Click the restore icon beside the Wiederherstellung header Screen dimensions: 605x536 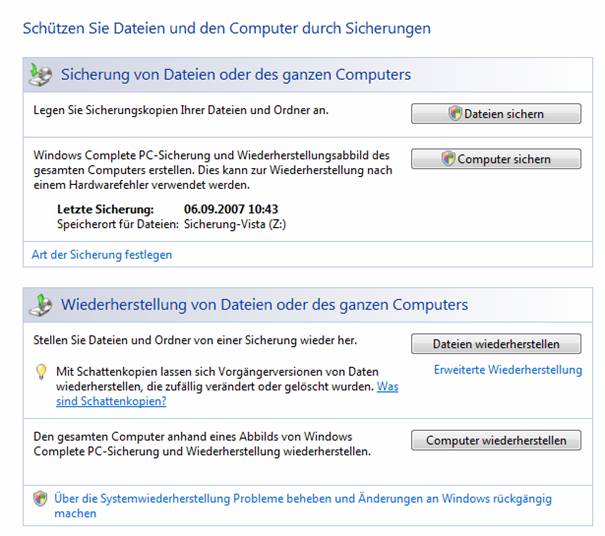pyautogui.click(x=41, y=305)
